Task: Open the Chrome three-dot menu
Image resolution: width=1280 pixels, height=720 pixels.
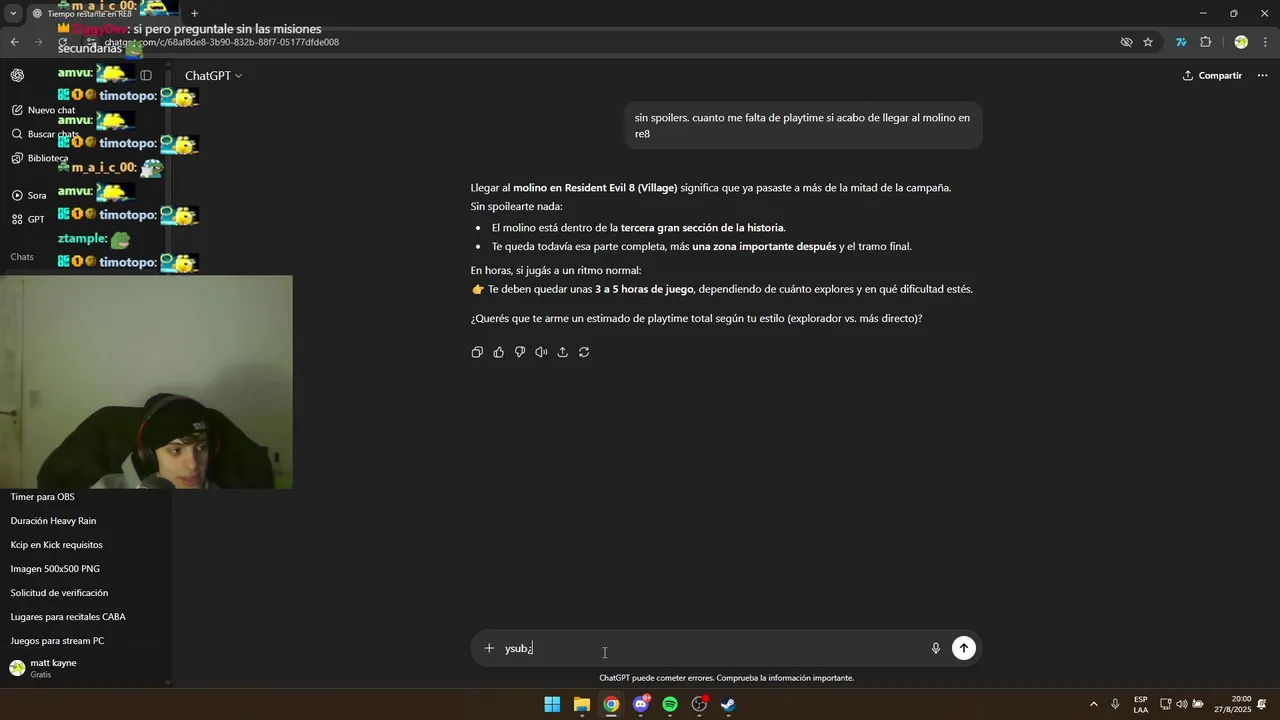Action: [1265, 42]
